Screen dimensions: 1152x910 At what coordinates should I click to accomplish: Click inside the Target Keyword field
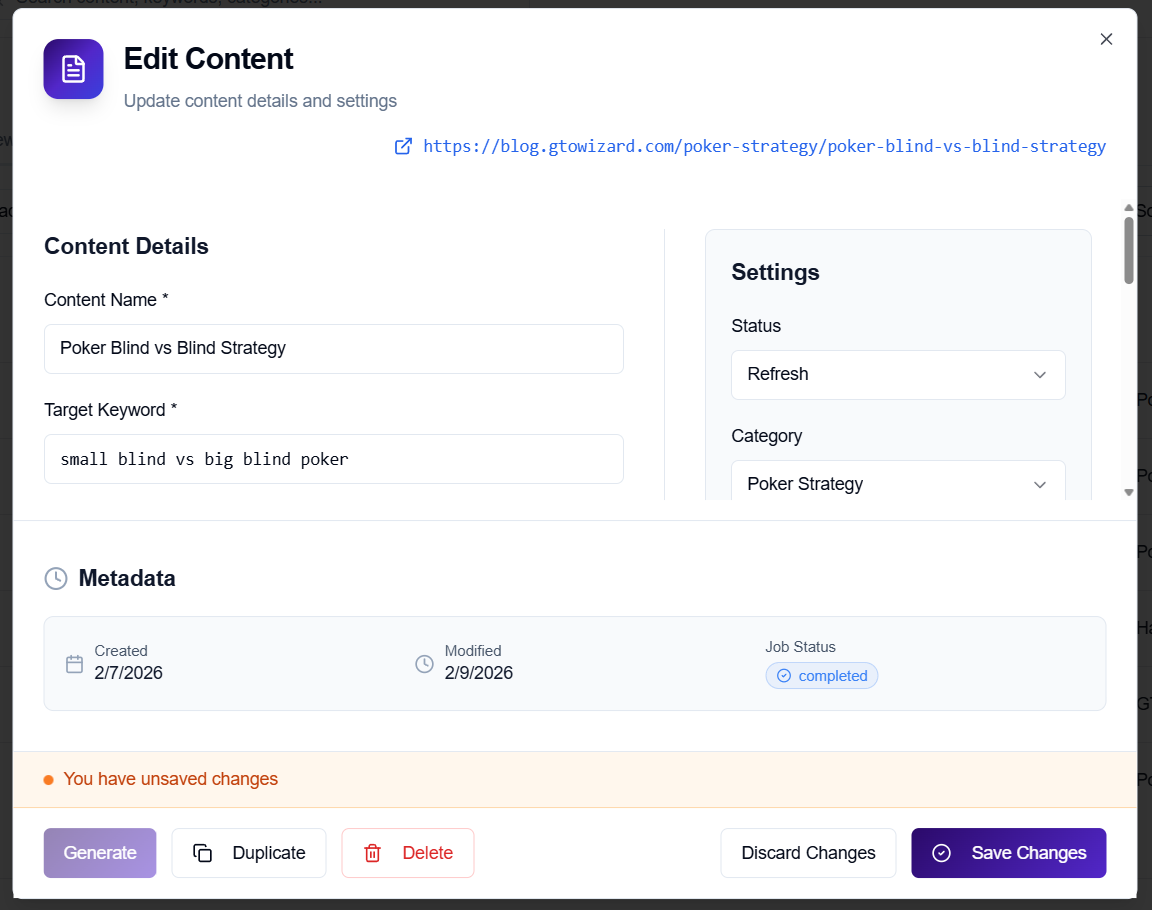[333, 458]
